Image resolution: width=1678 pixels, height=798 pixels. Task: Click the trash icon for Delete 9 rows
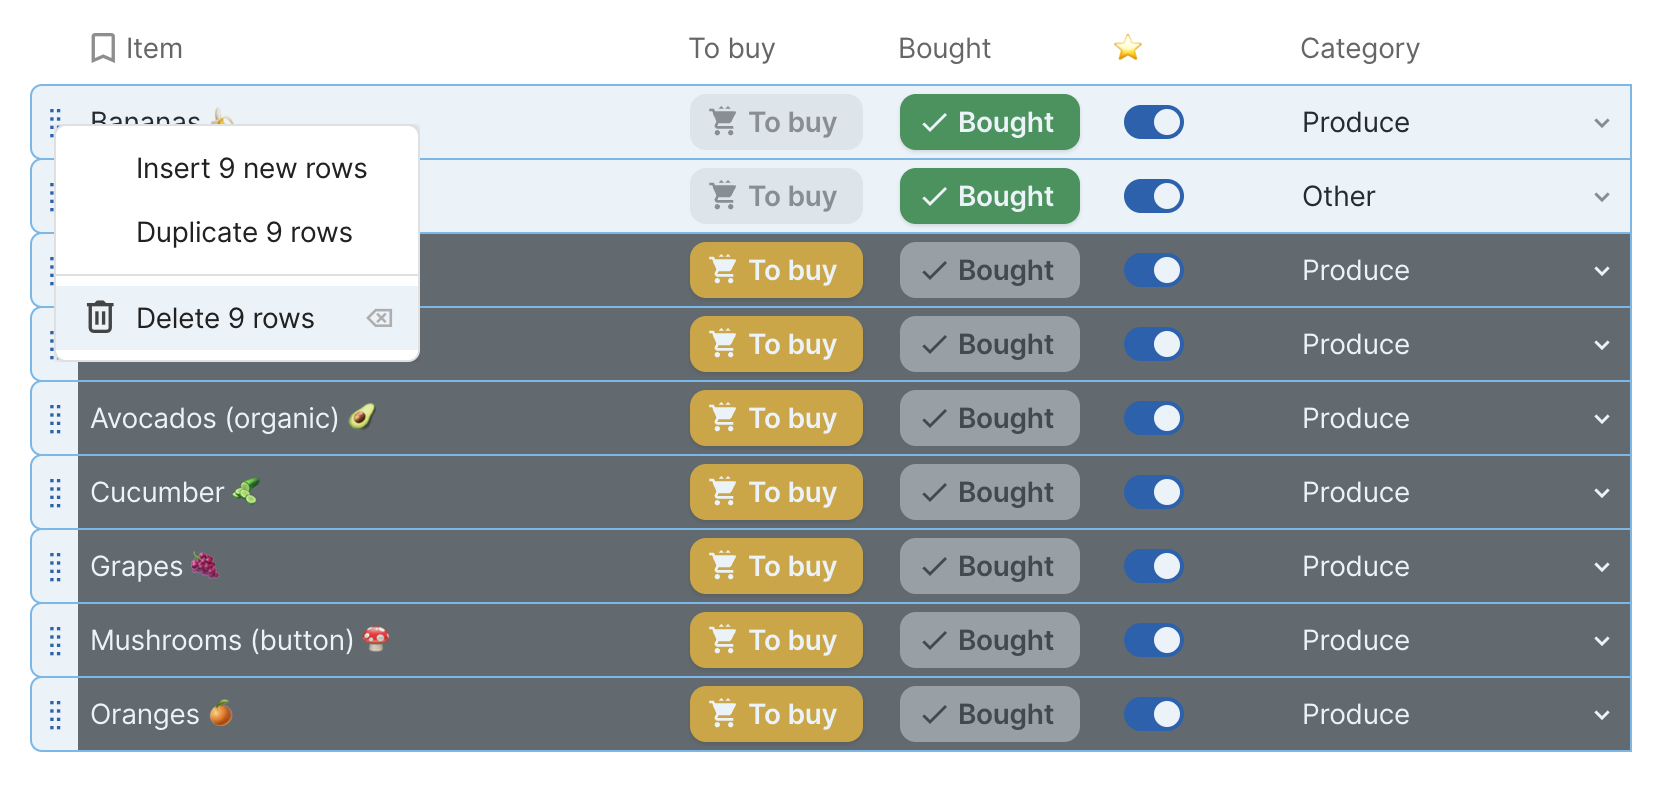100,317
